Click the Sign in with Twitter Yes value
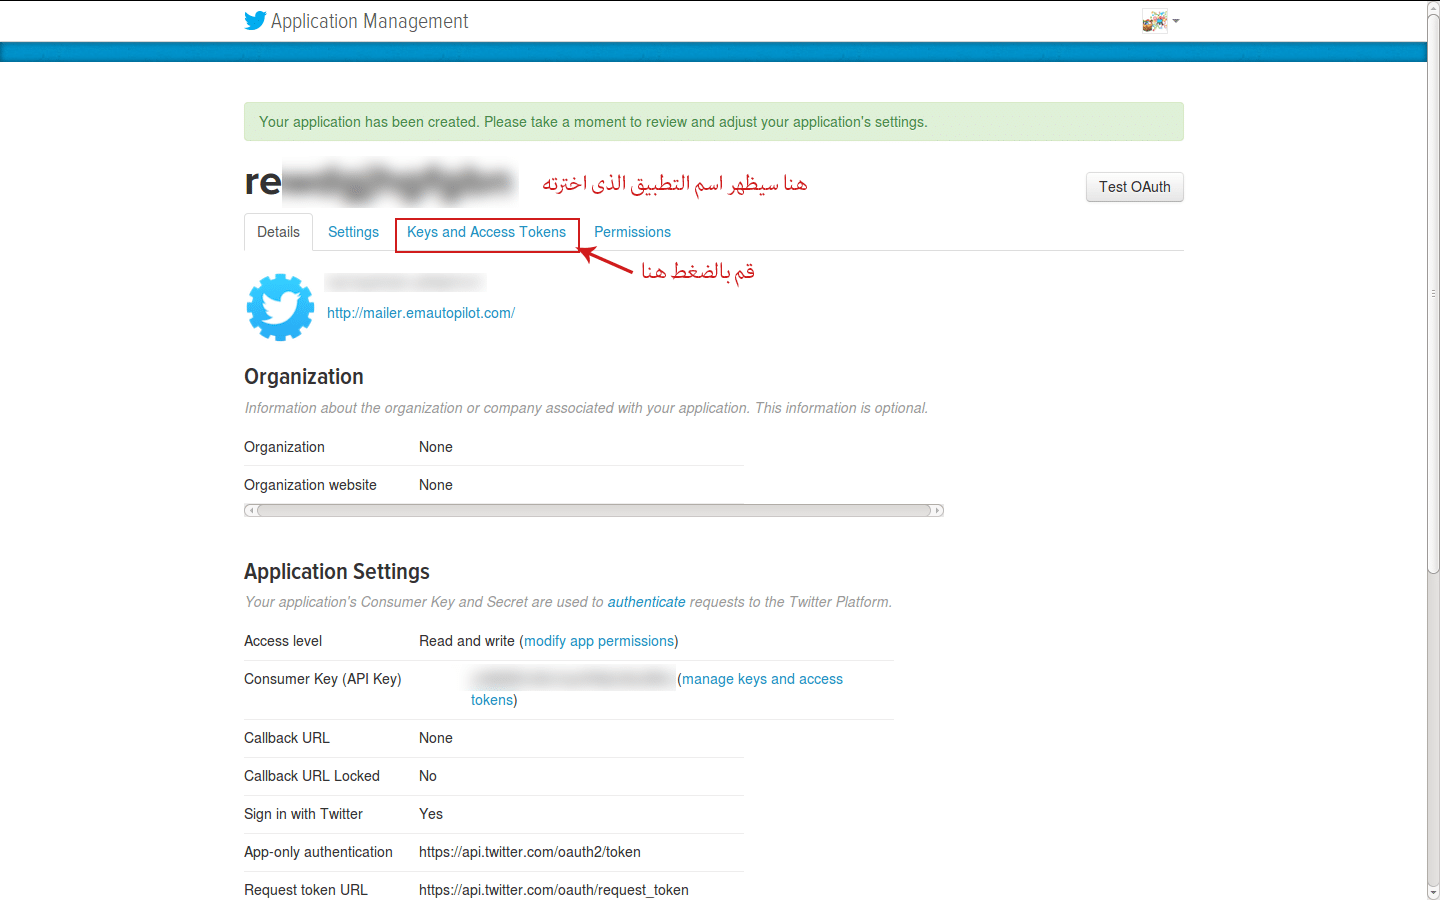Image resolution: width=1440 pixels, height=900 pixels. point(431,814)
